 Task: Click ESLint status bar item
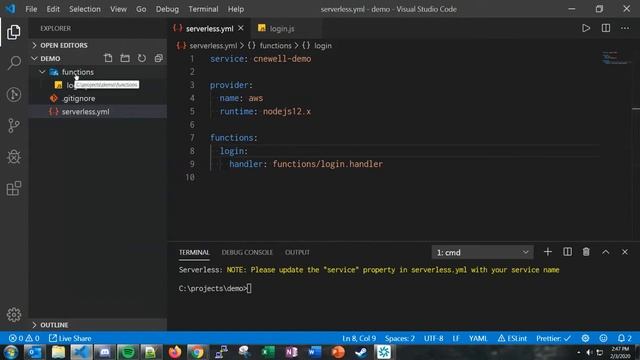(x=512, y=338)
